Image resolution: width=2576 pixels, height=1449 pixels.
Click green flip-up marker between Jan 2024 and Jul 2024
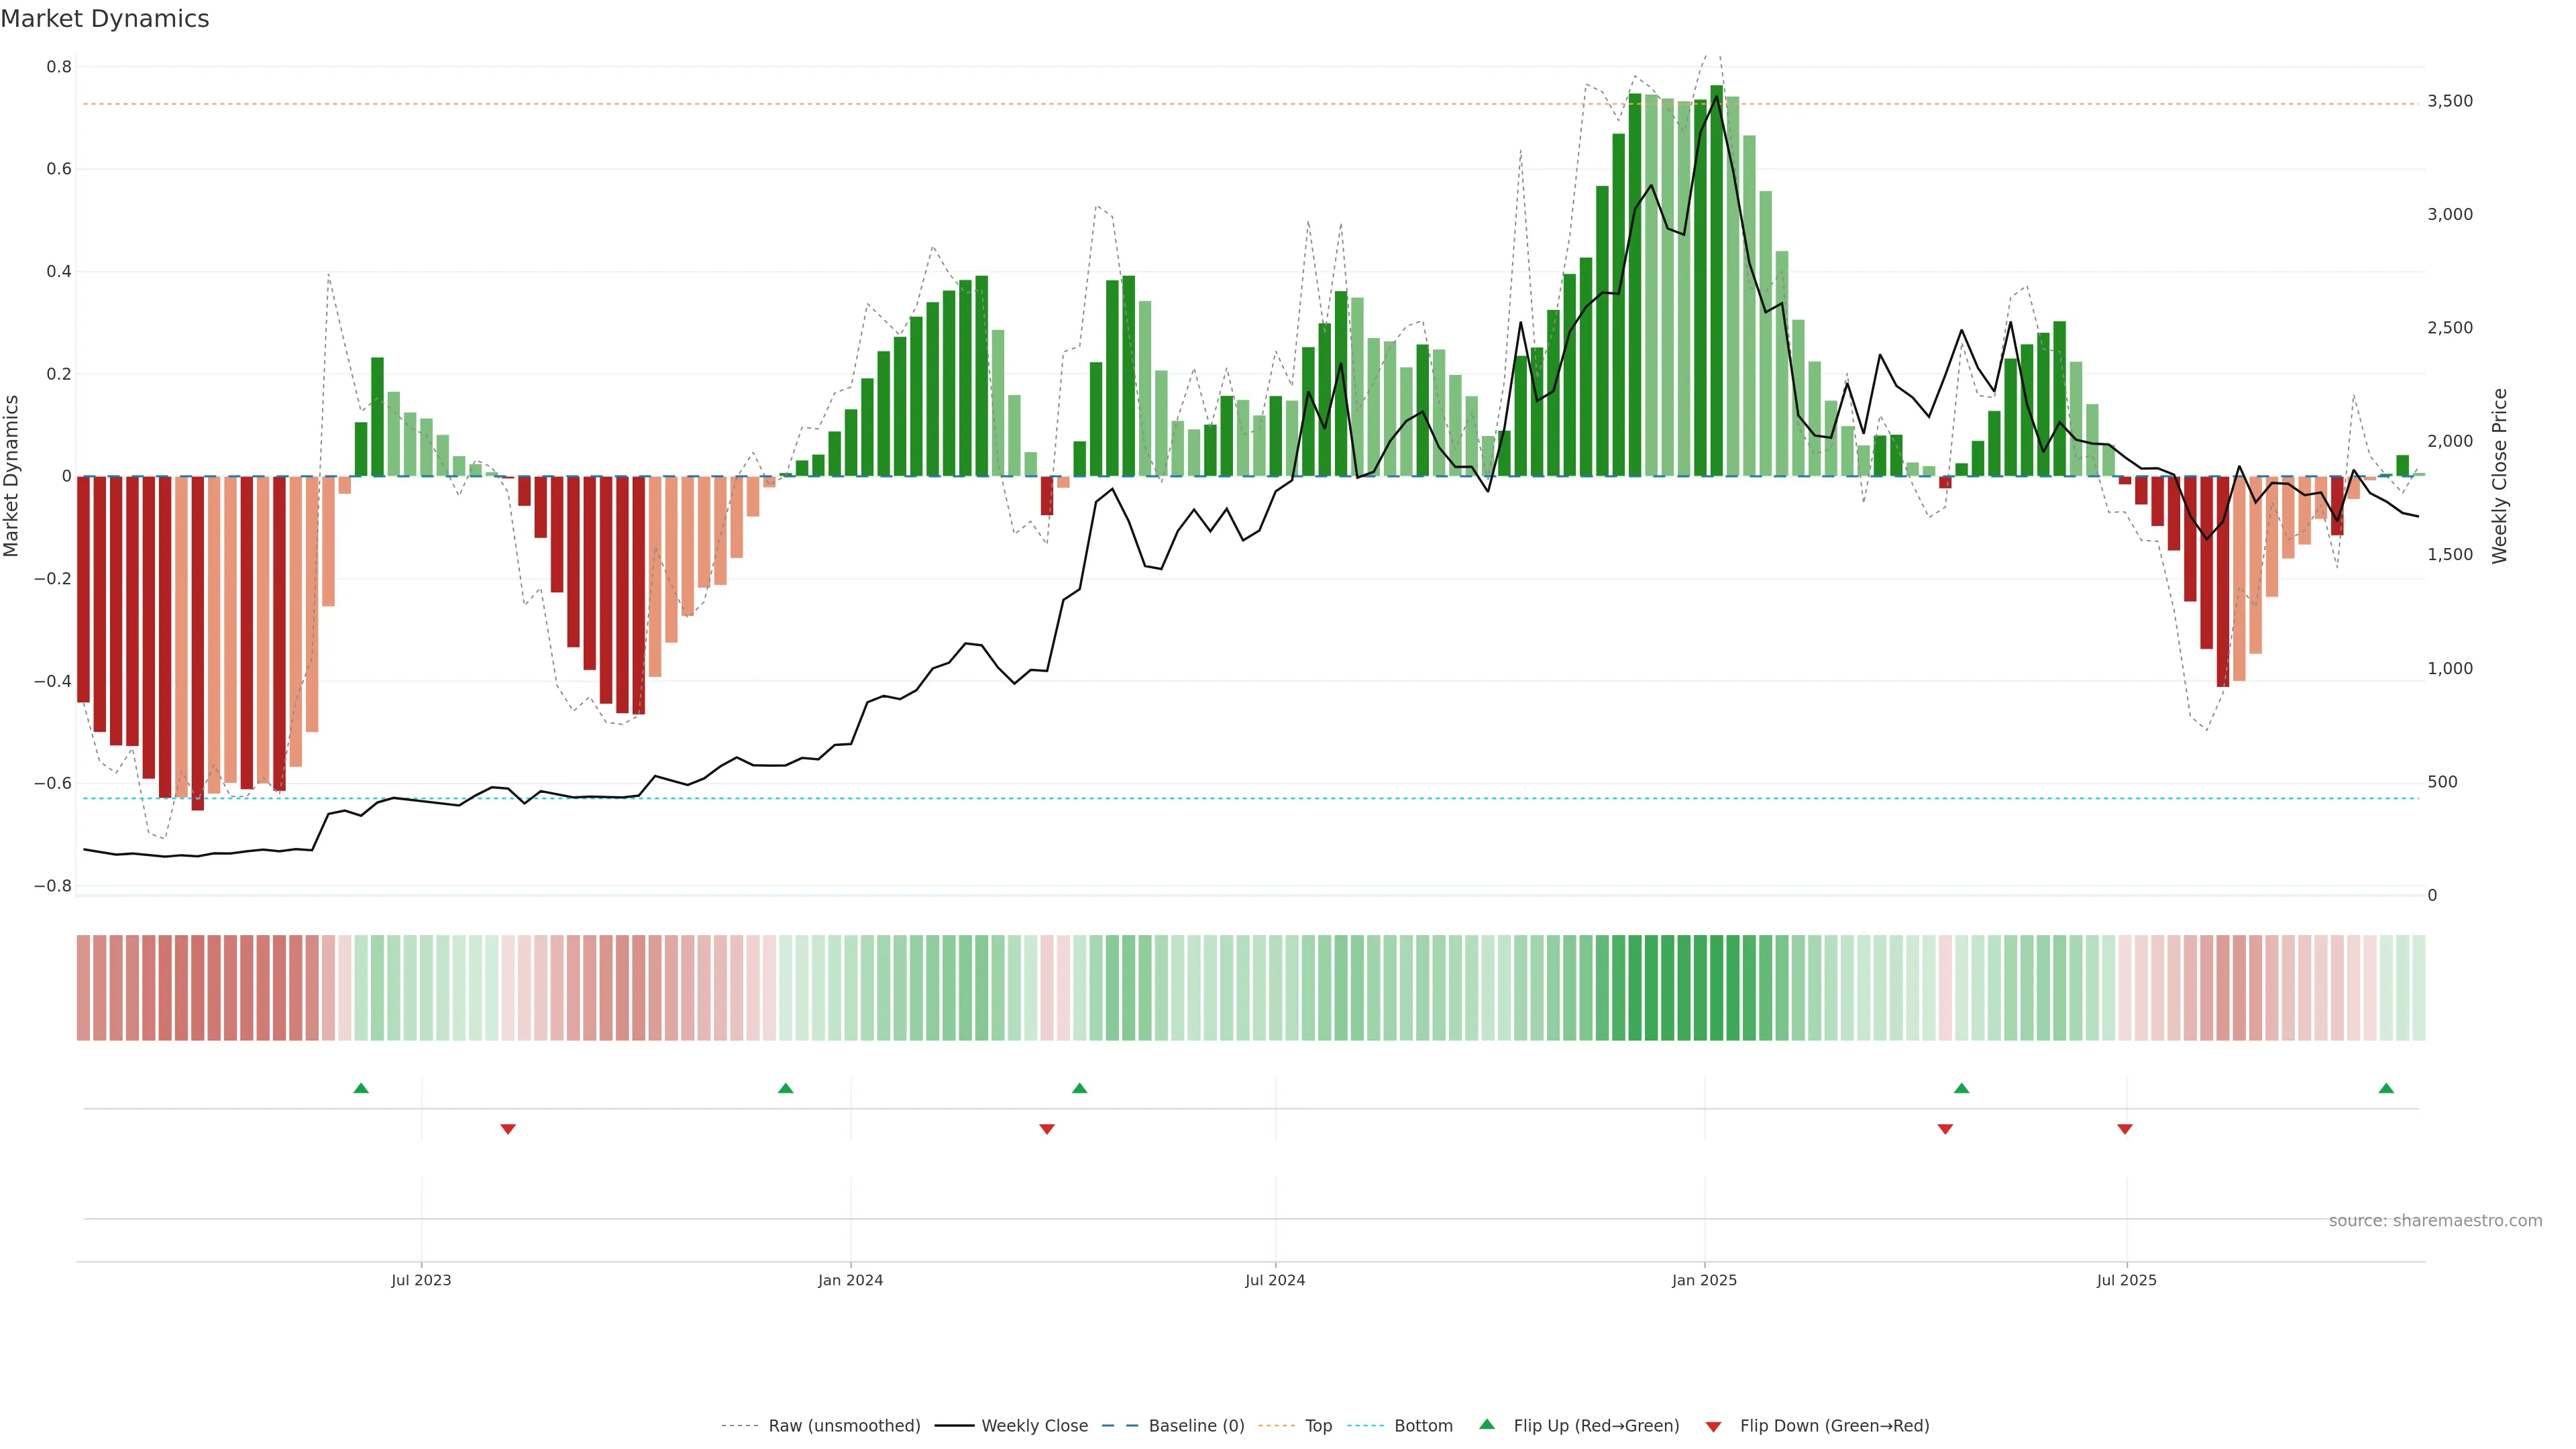tap(1079, 1088)
